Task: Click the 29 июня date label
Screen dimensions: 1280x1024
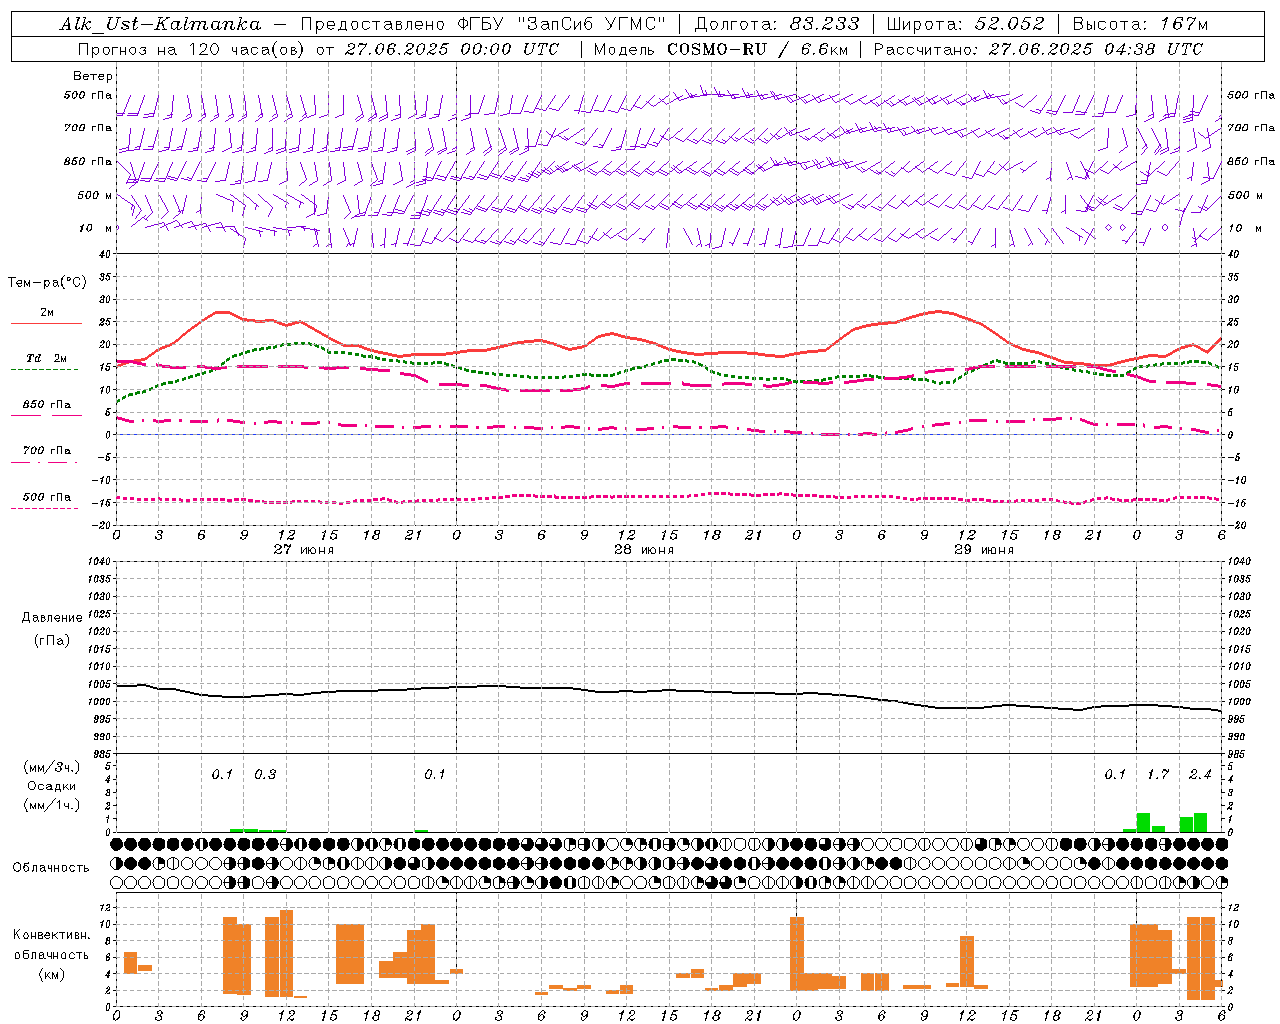Action: click(x=984, y=549)
